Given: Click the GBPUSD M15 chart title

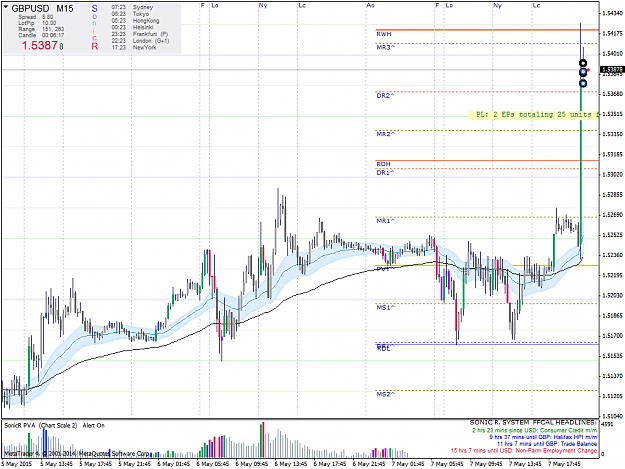Looking at the screenshot, I should click(x=42, y=8).
